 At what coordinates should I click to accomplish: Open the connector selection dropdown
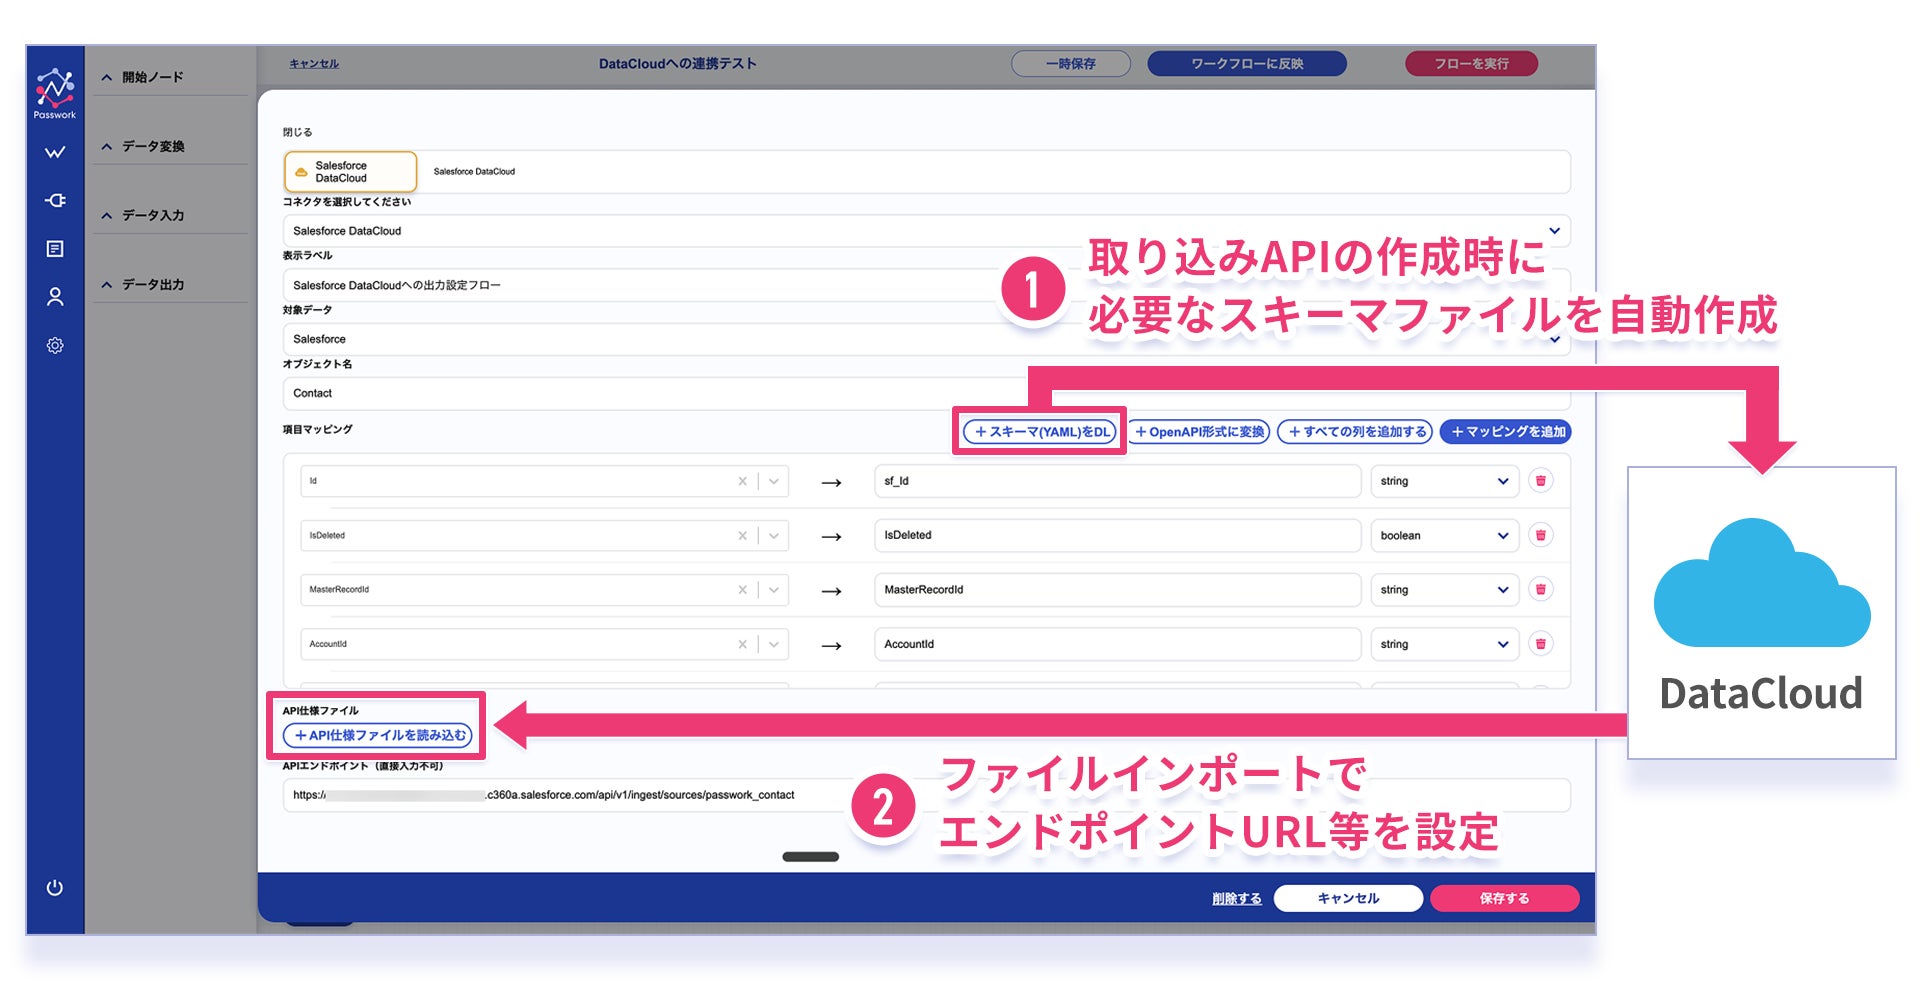pyautogui.click(x=926, y=231)
